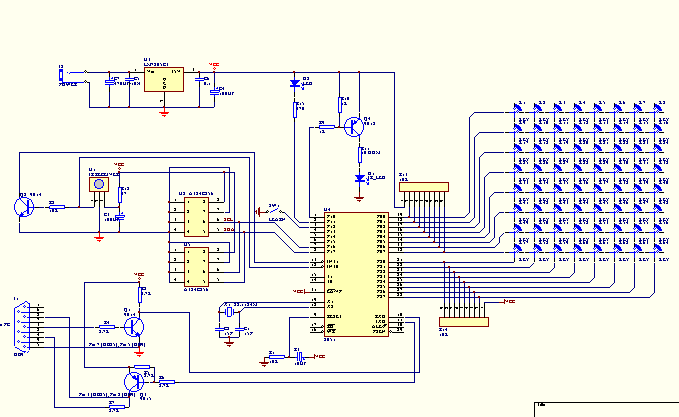Image resolution: width=679 pixels, height=417 pixels.
Task: Select the upper 8-pin EEPROM chip
Action: point(190,214)
